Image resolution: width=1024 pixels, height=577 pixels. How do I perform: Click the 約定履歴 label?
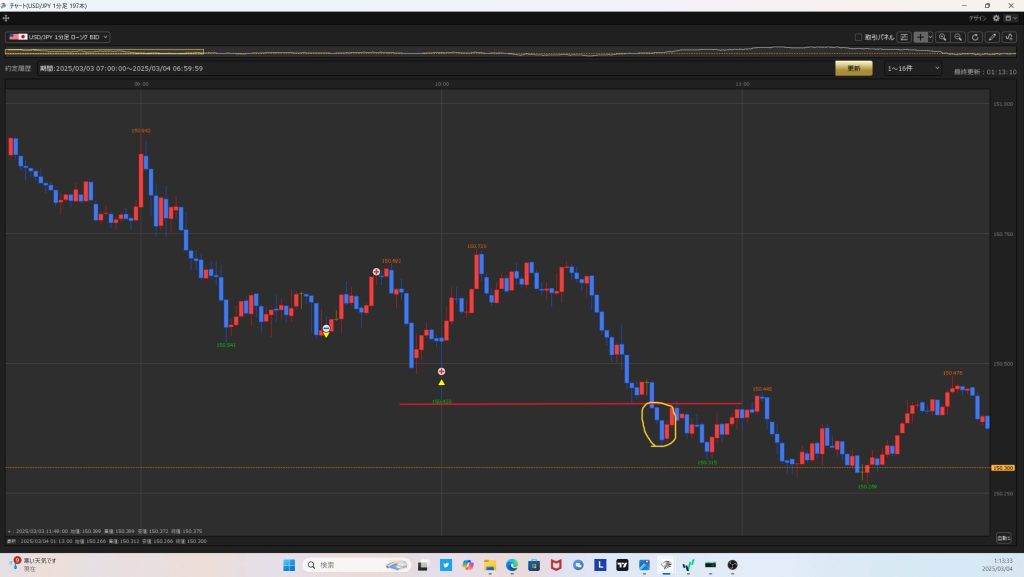pos(20,68)
